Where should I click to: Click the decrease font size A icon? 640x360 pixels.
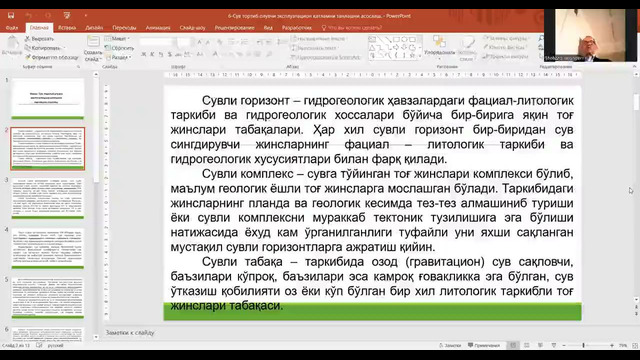point(208,42)
